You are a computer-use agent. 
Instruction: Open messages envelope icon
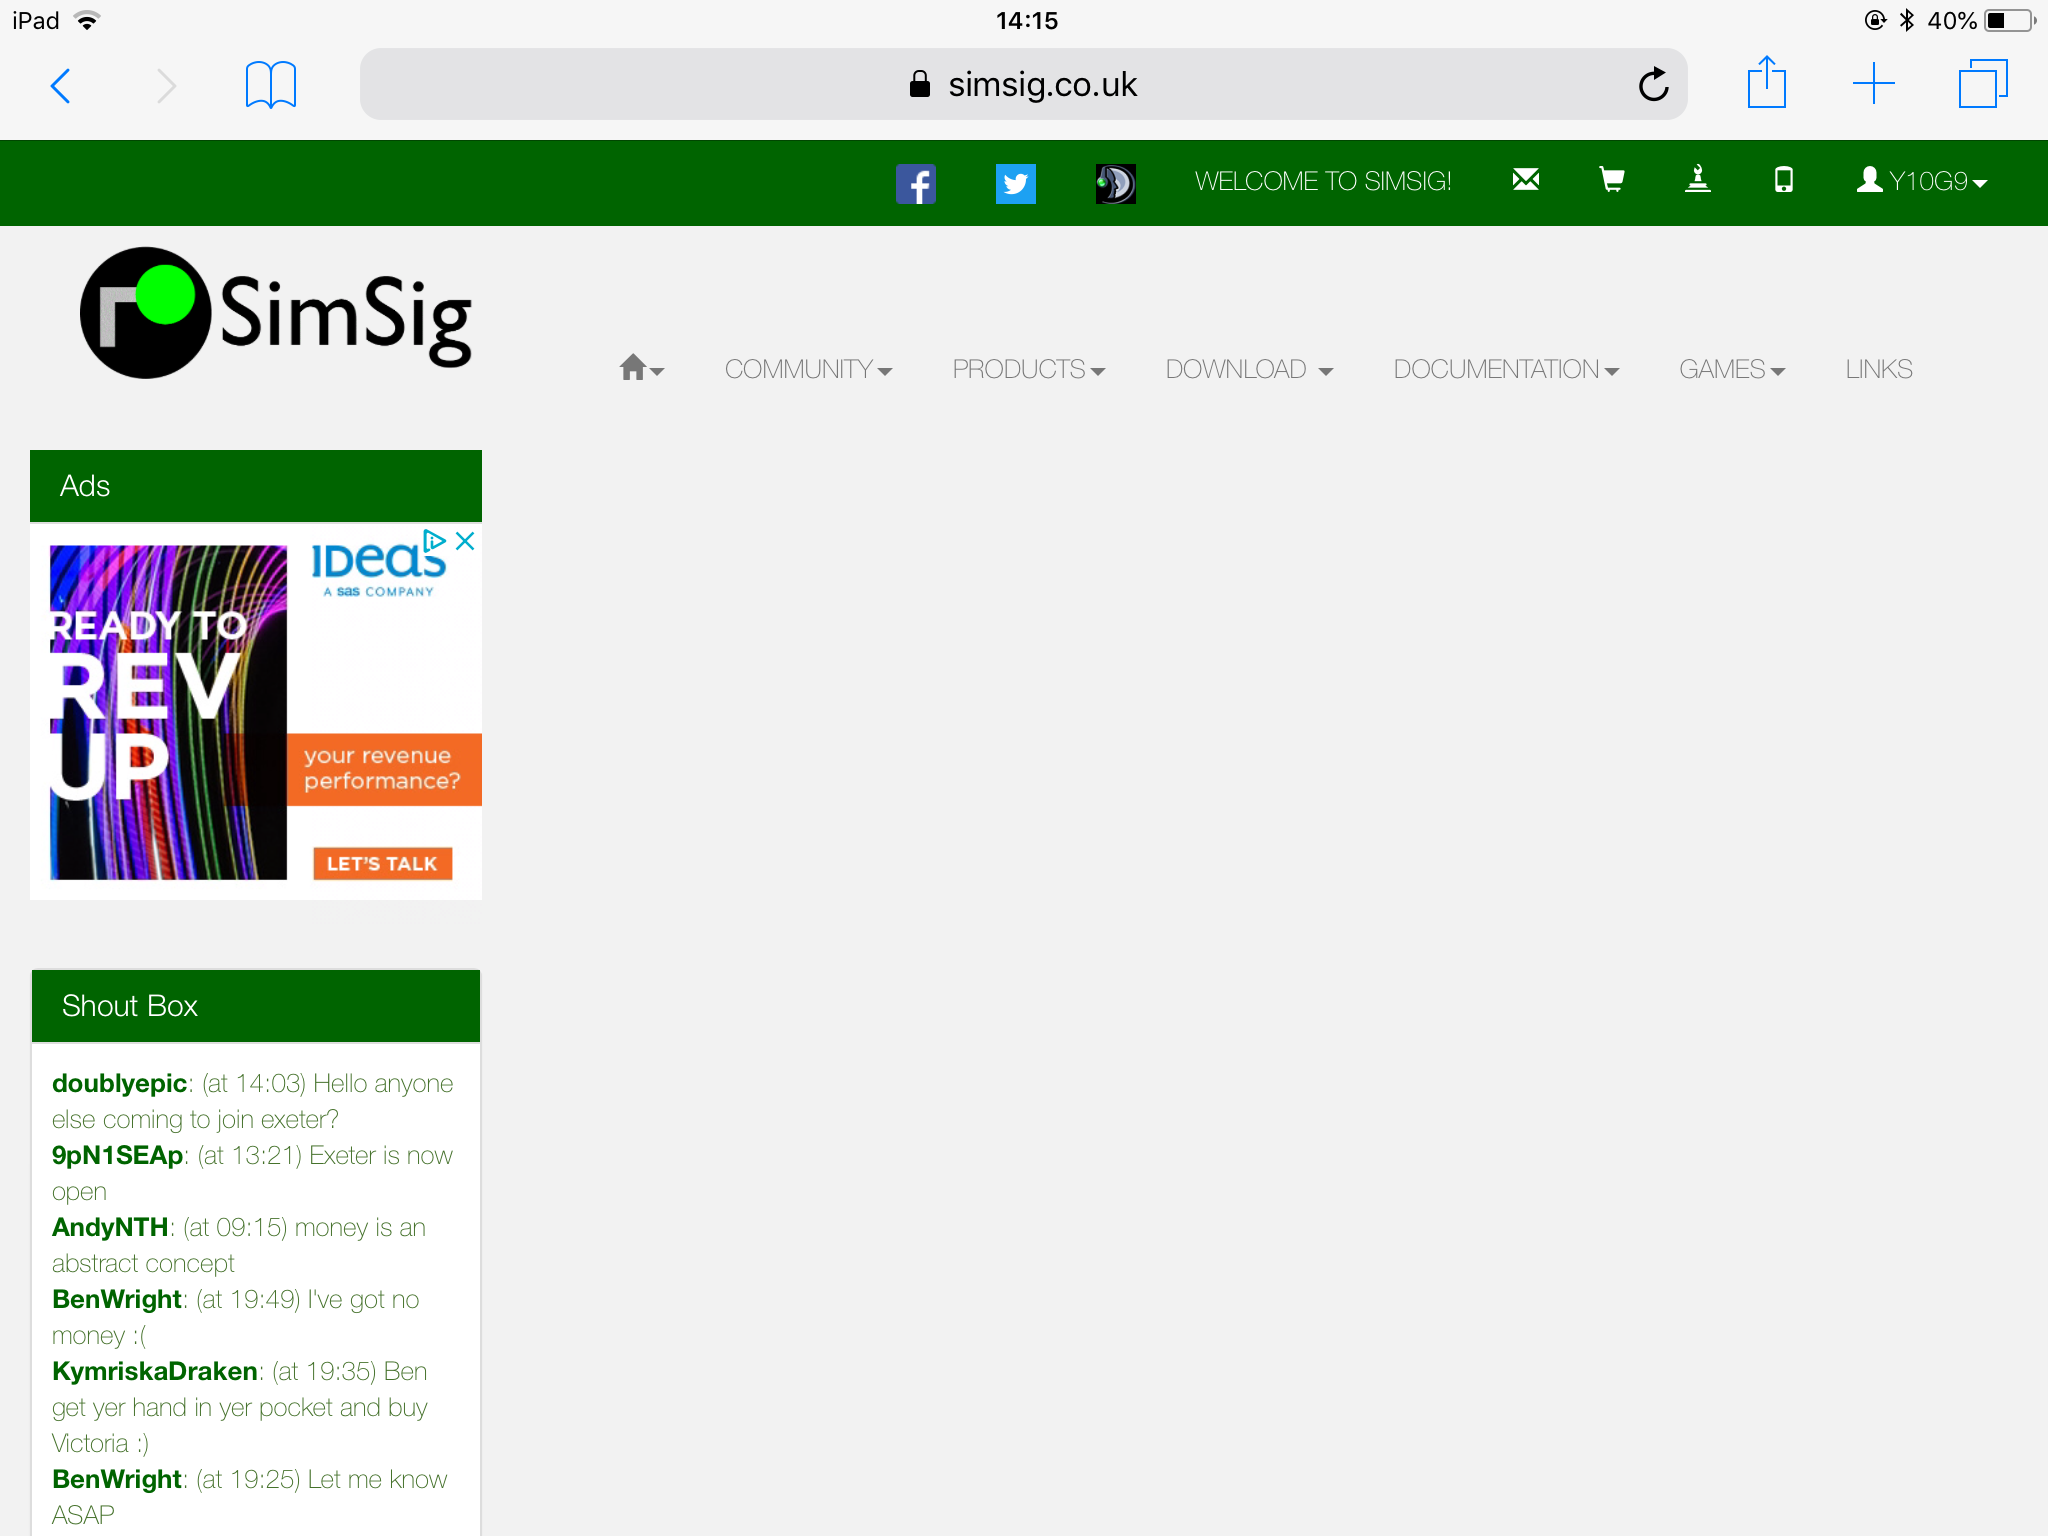1526,179
